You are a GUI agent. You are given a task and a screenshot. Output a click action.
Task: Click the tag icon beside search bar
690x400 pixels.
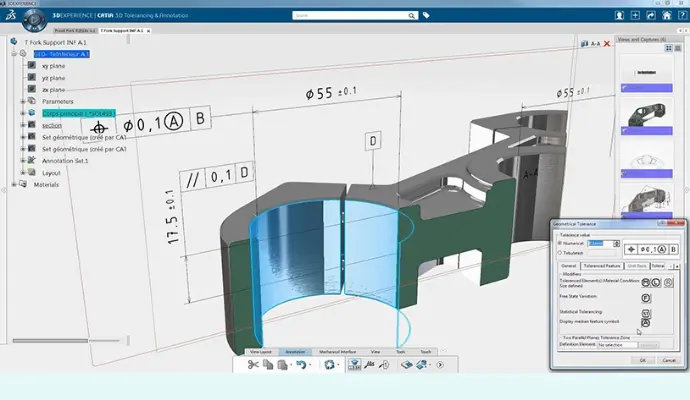(426, 15)
